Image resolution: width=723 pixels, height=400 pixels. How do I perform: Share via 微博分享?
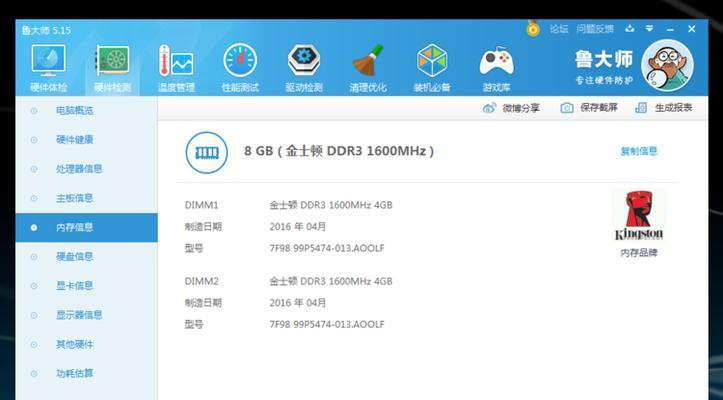pyautogui.click(x=511, y=108)
